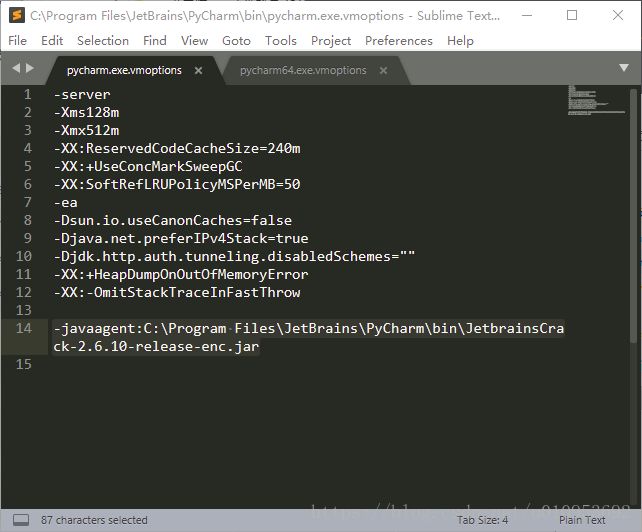This screenshot has width=642, height=532.
Task: Close the Sublime Text window
Action: point(618,16)
